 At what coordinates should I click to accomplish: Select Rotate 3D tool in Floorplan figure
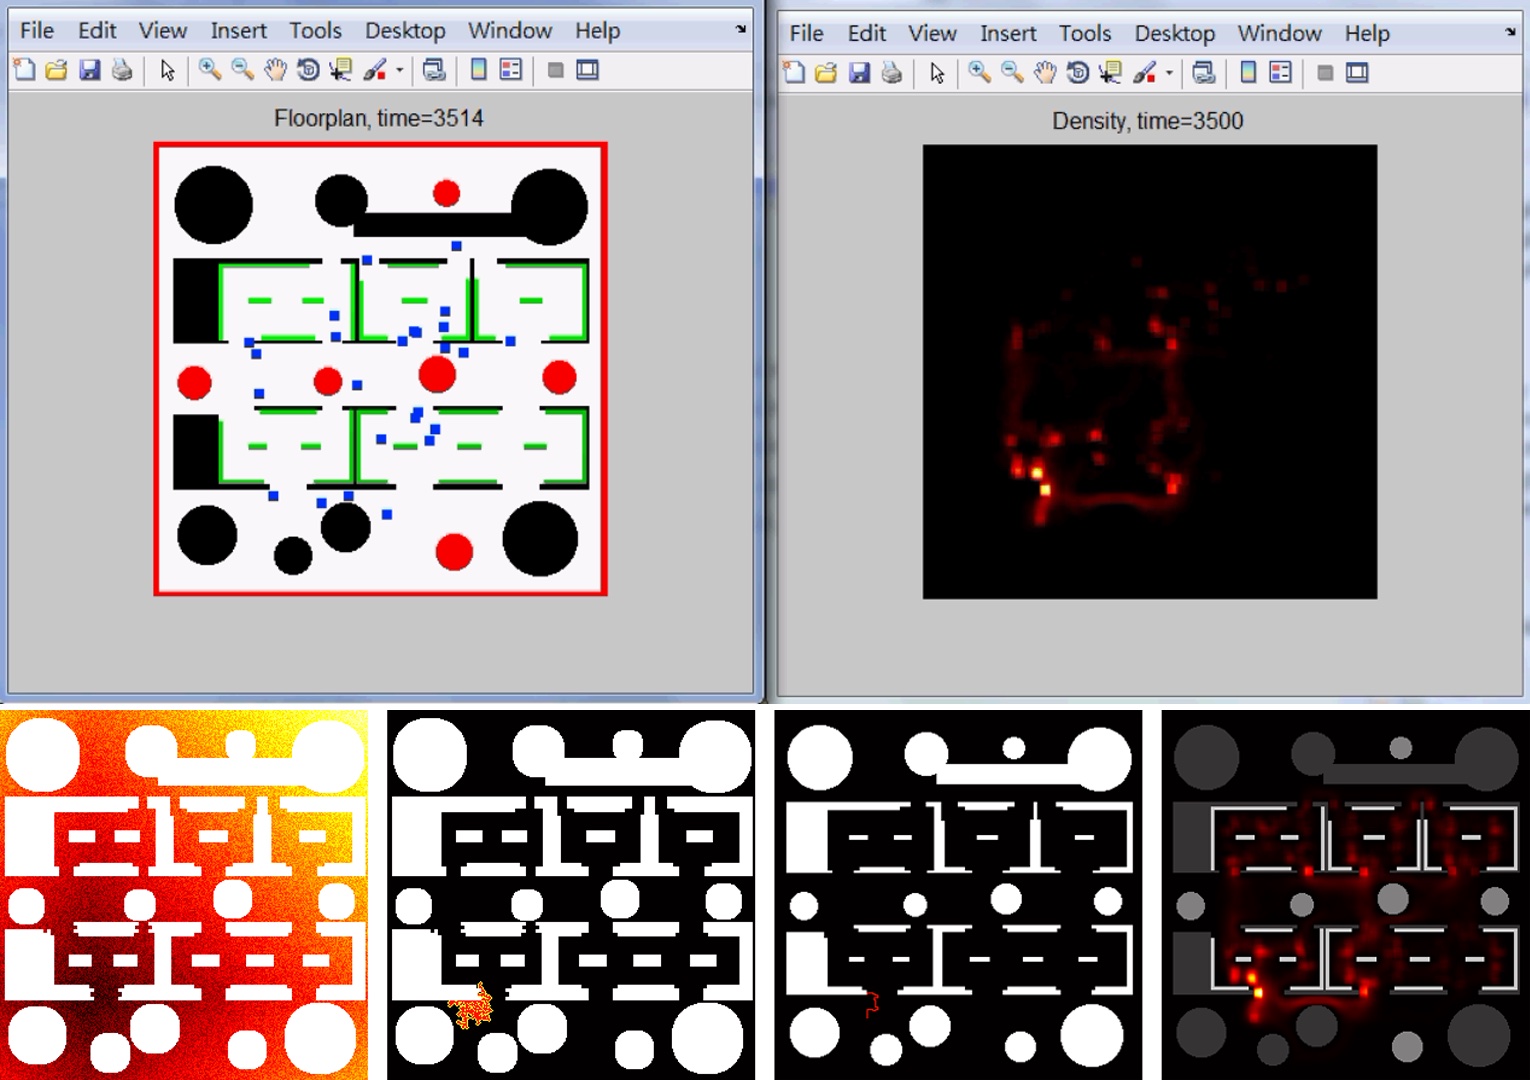[x=308, y=70]
